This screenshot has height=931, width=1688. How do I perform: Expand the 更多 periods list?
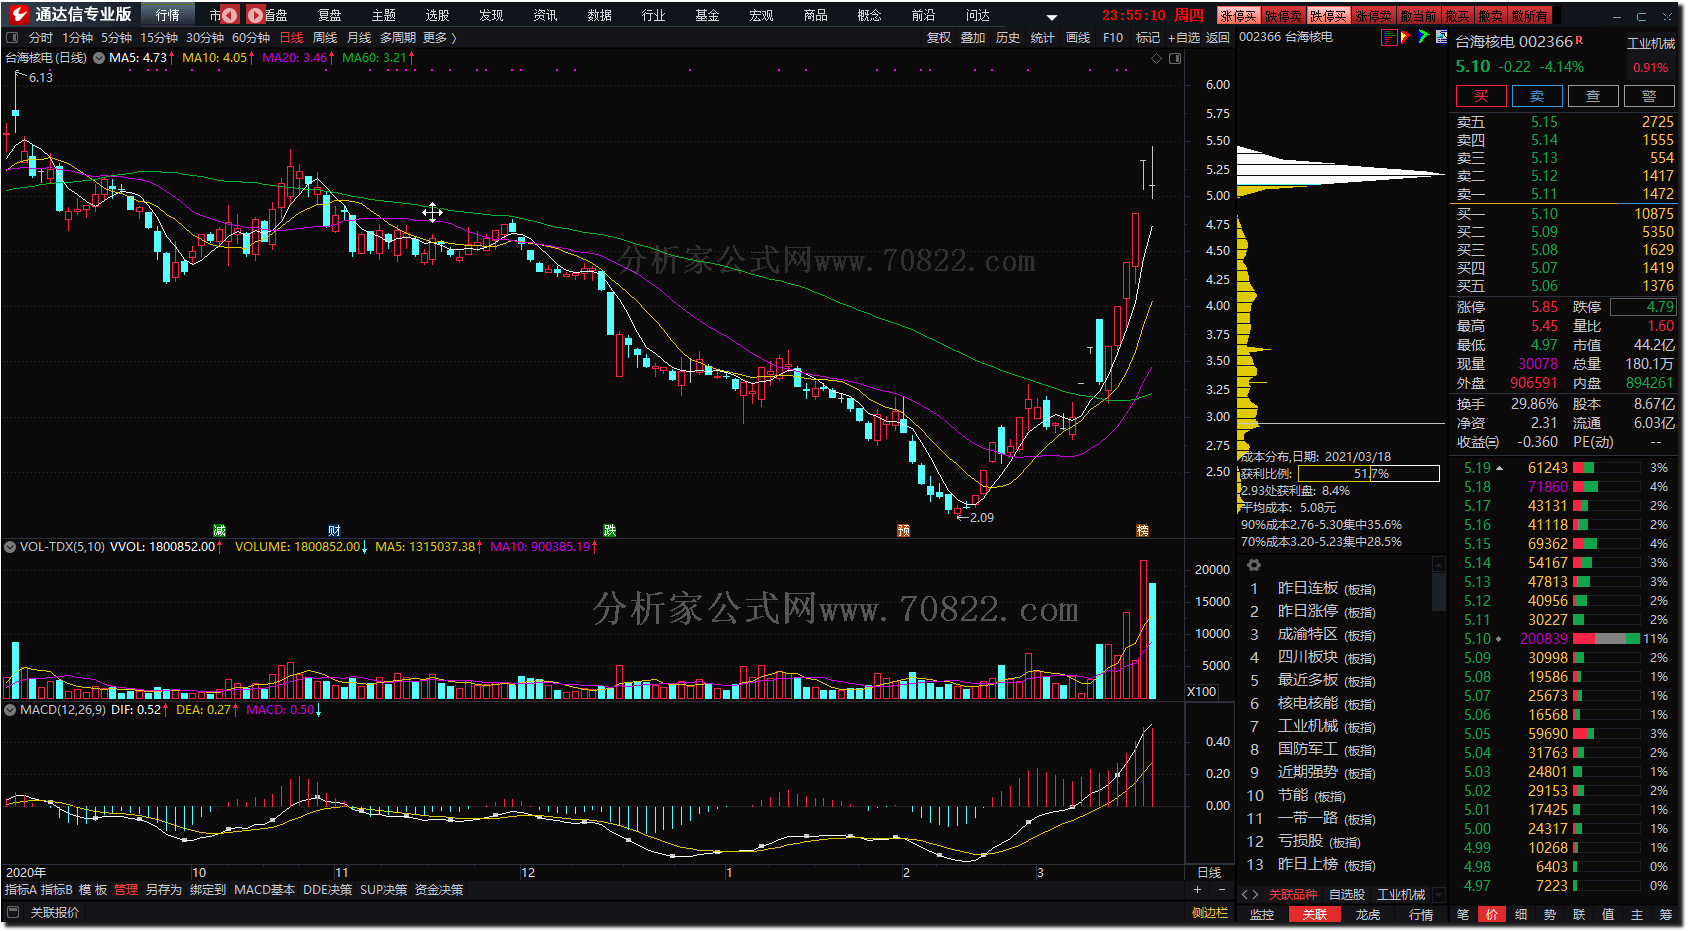click(440, 38)
